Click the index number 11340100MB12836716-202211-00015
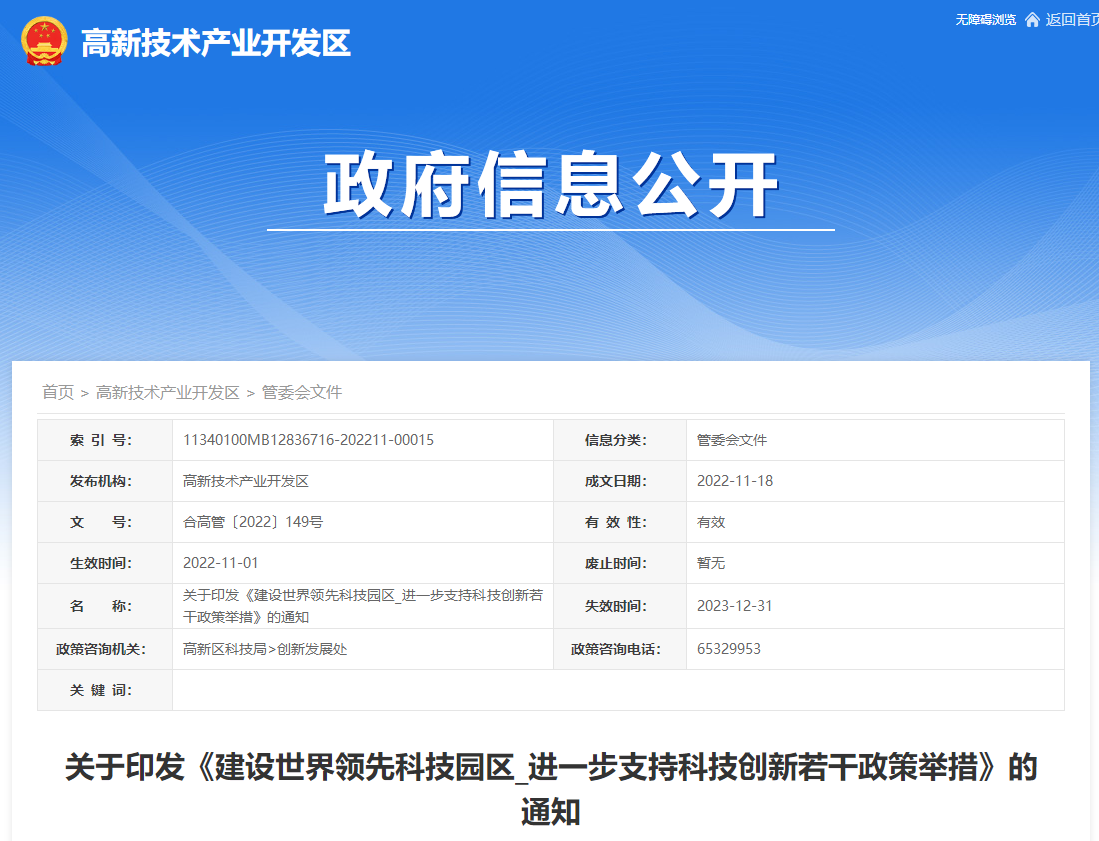This screenshot has height=841, width=1099. tap(308, 440)
